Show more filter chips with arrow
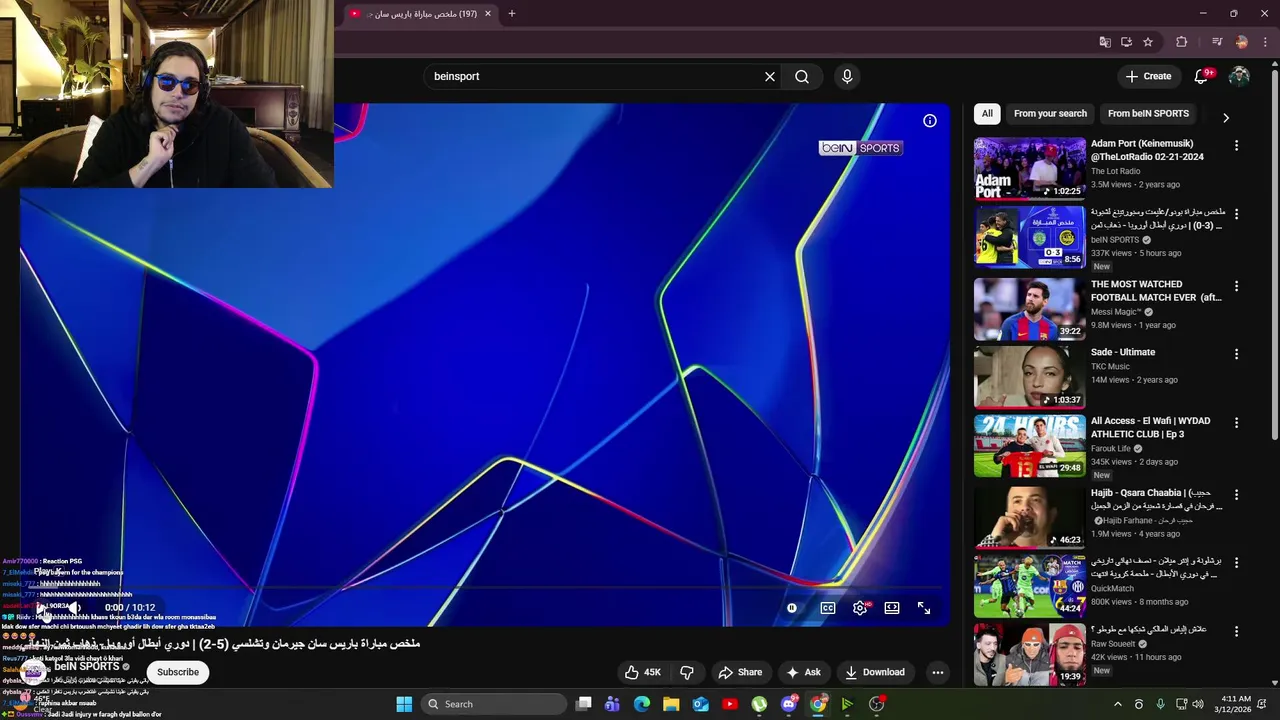The height and width of the screenshot is (720, 1280). point(1226,118)
